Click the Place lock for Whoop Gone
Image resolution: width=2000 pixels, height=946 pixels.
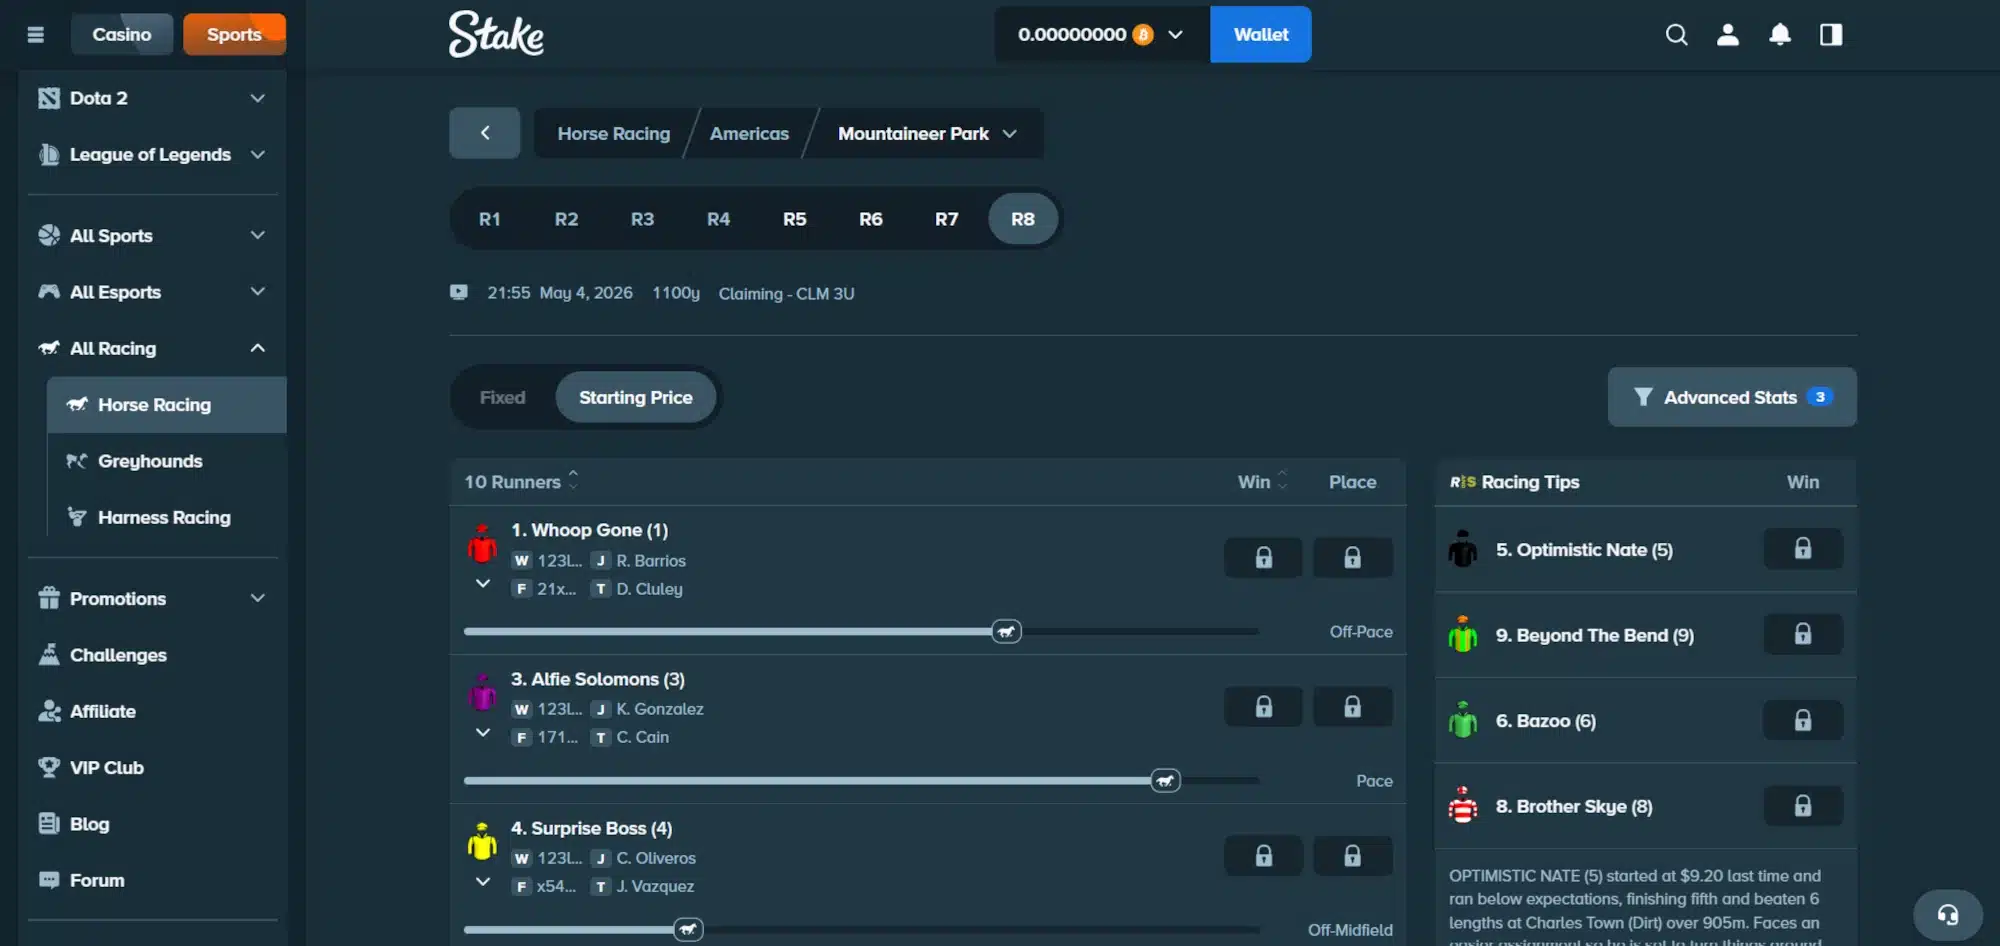coord(1352,557)
